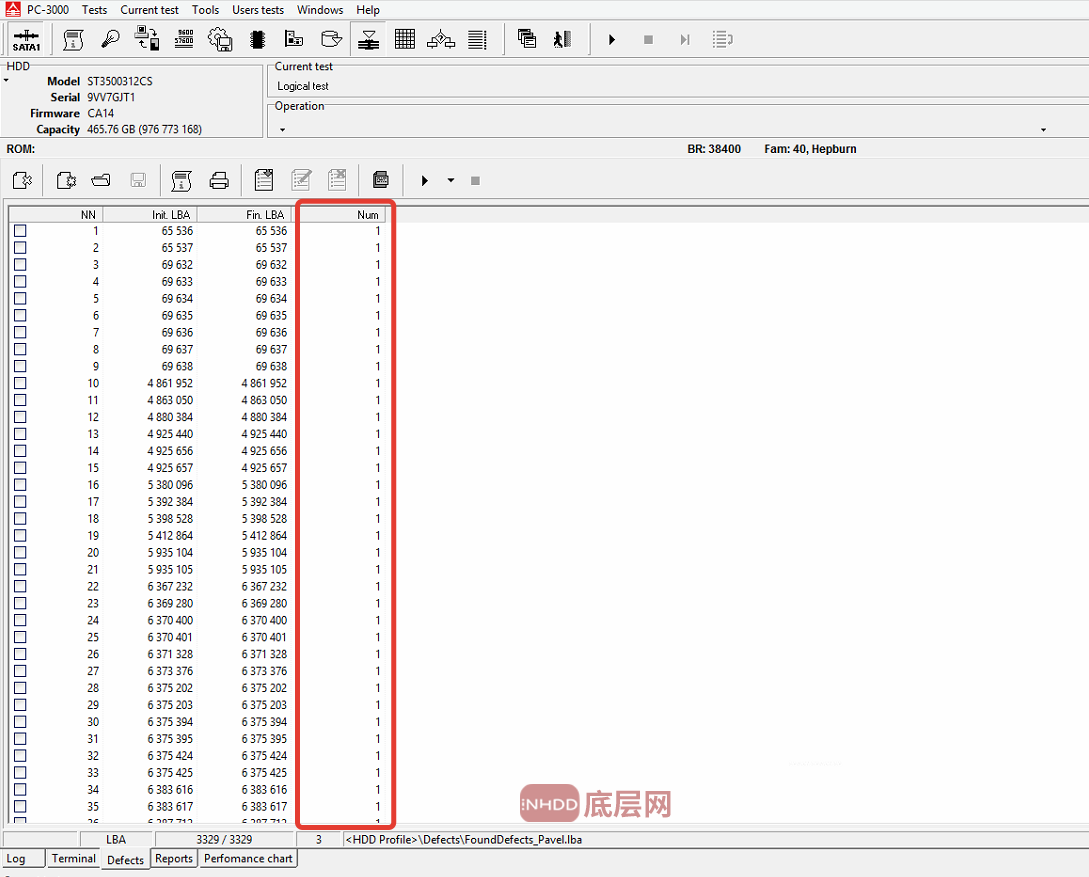This screenshot has height=877, width=1089.
Task: Toggle the logical test icon with hourglass
Action: tap(368, 40)
